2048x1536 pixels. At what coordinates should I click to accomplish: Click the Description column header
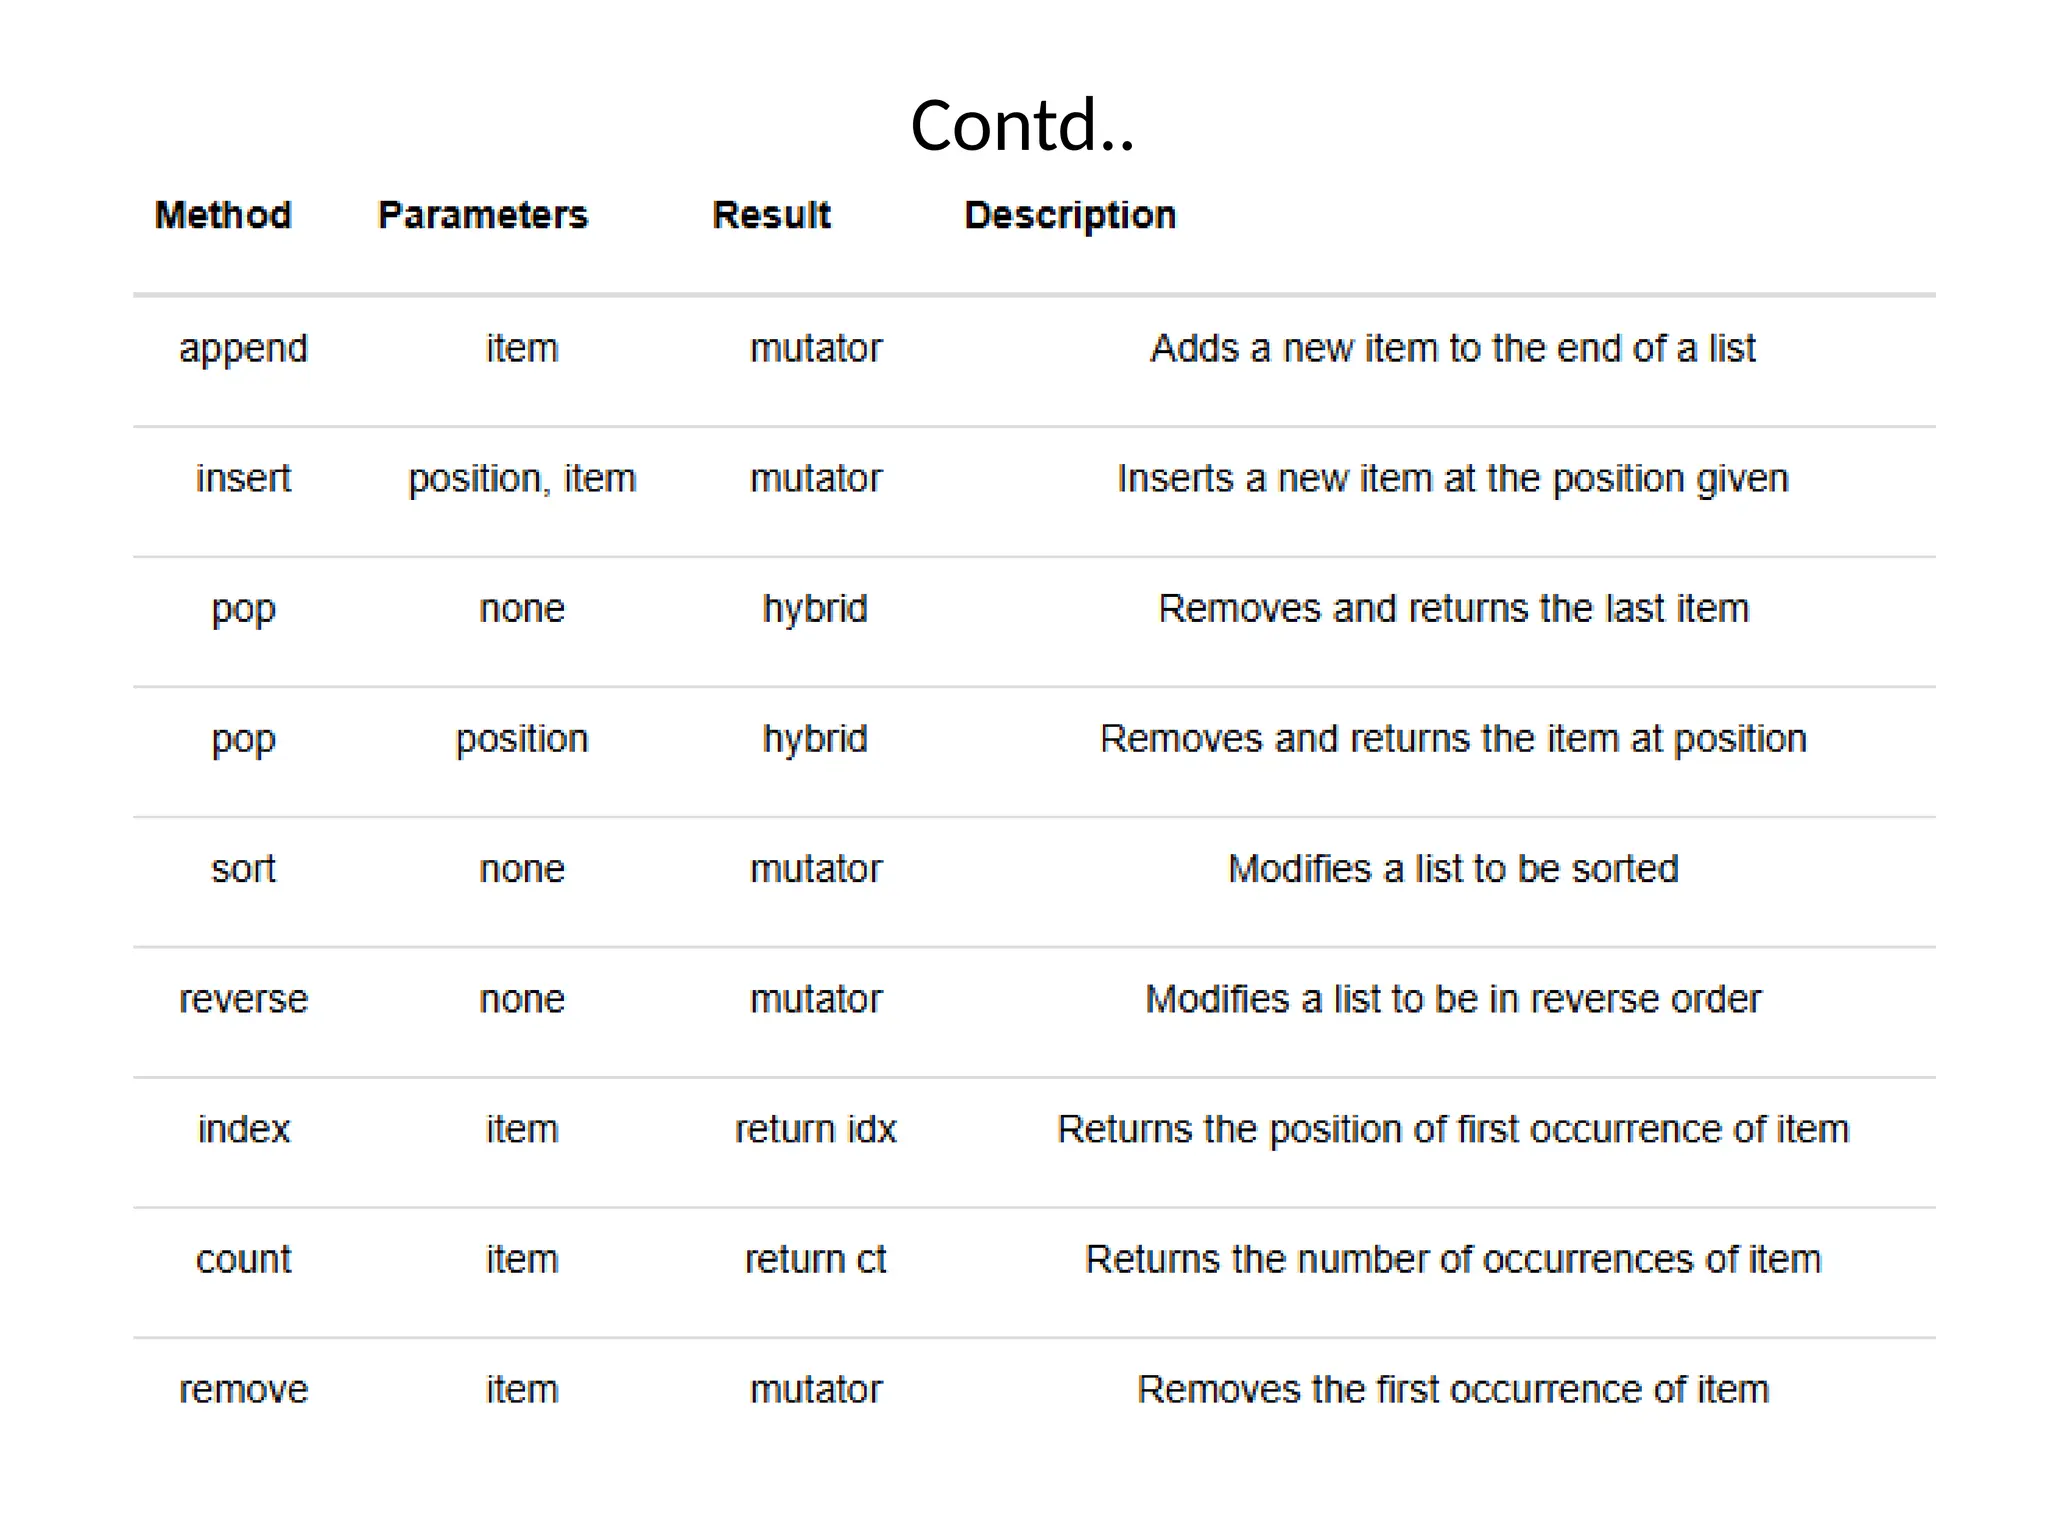pyautogui.click(x=1070, y=215)
